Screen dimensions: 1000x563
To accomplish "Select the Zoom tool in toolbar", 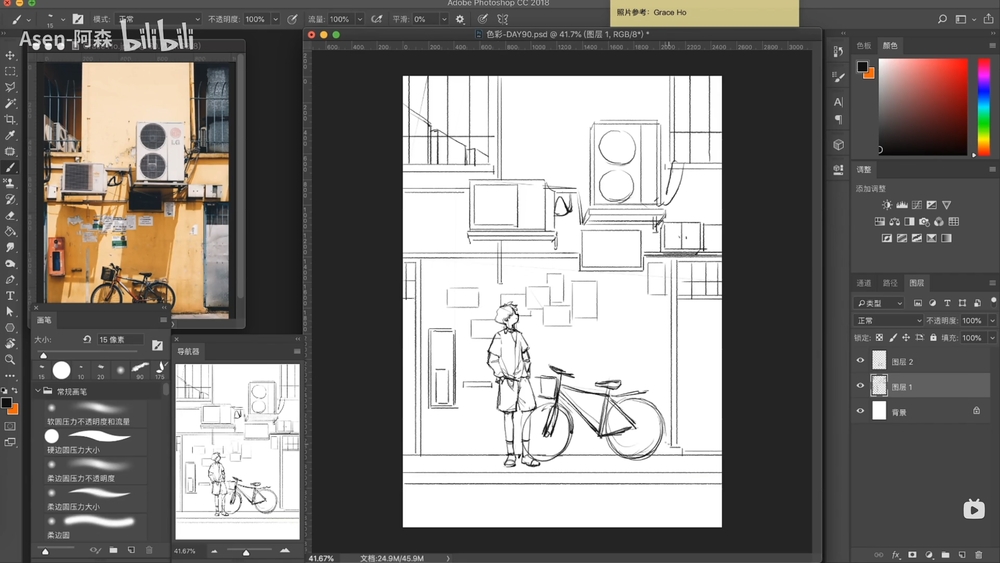I will [x=10, y=359].
